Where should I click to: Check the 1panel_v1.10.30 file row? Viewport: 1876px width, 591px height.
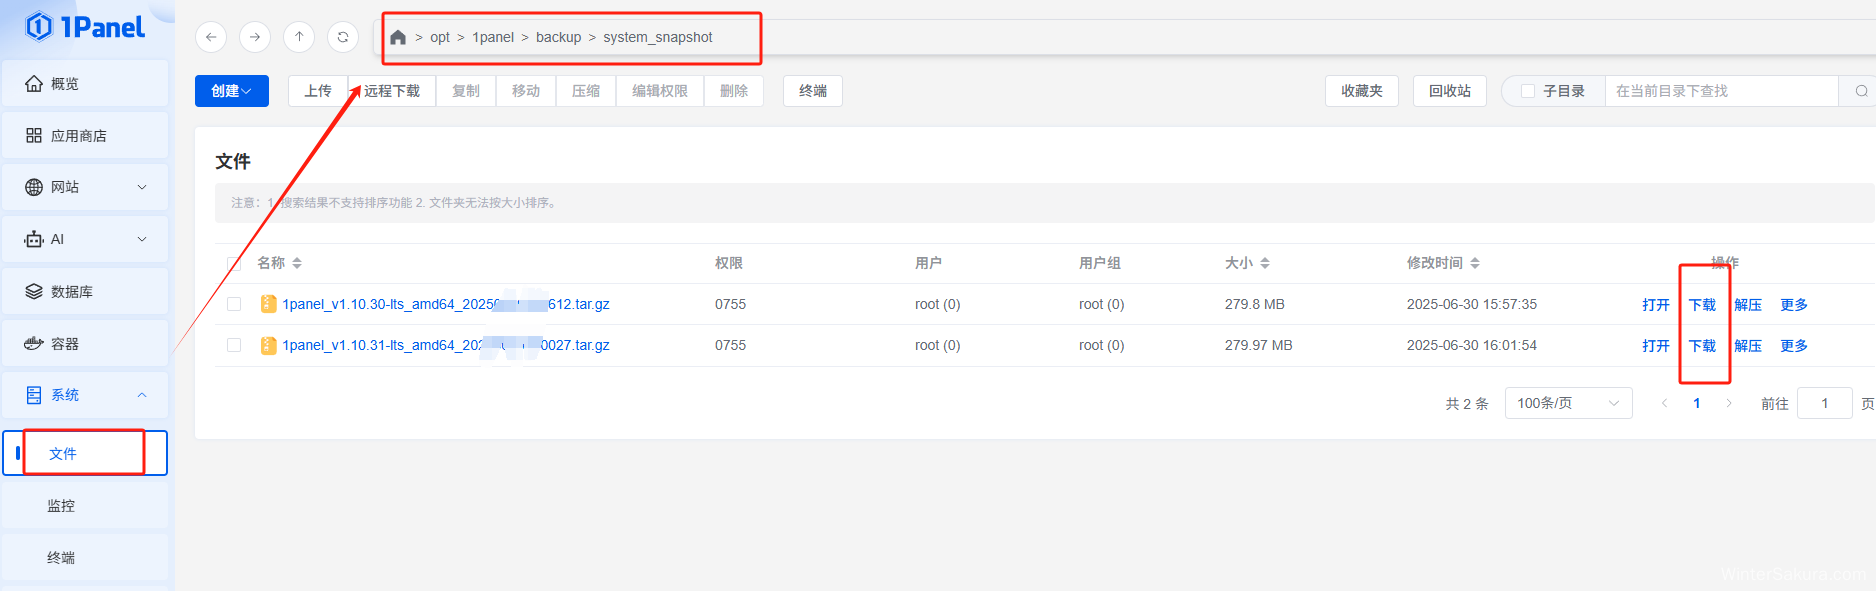234,304
